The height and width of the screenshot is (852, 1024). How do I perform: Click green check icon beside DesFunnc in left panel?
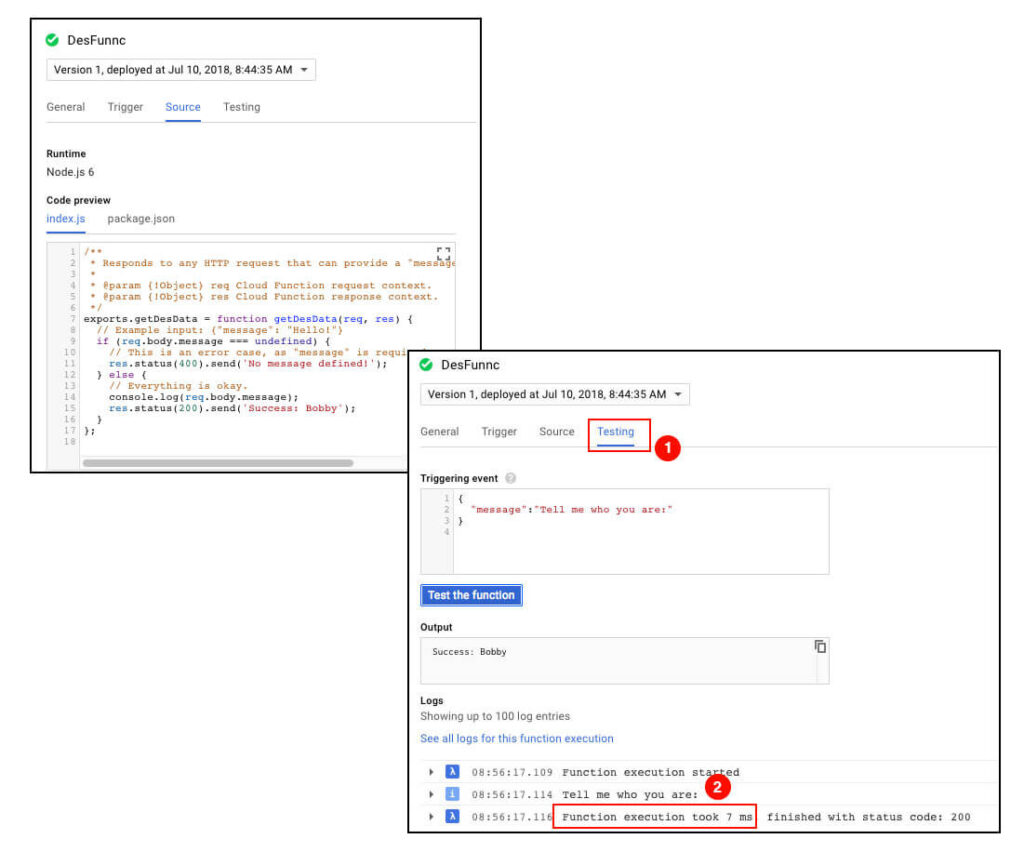[52, 40]
